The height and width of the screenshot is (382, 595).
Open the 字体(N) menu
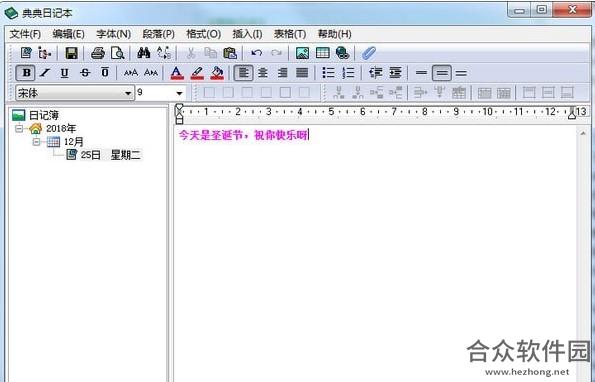113,34
